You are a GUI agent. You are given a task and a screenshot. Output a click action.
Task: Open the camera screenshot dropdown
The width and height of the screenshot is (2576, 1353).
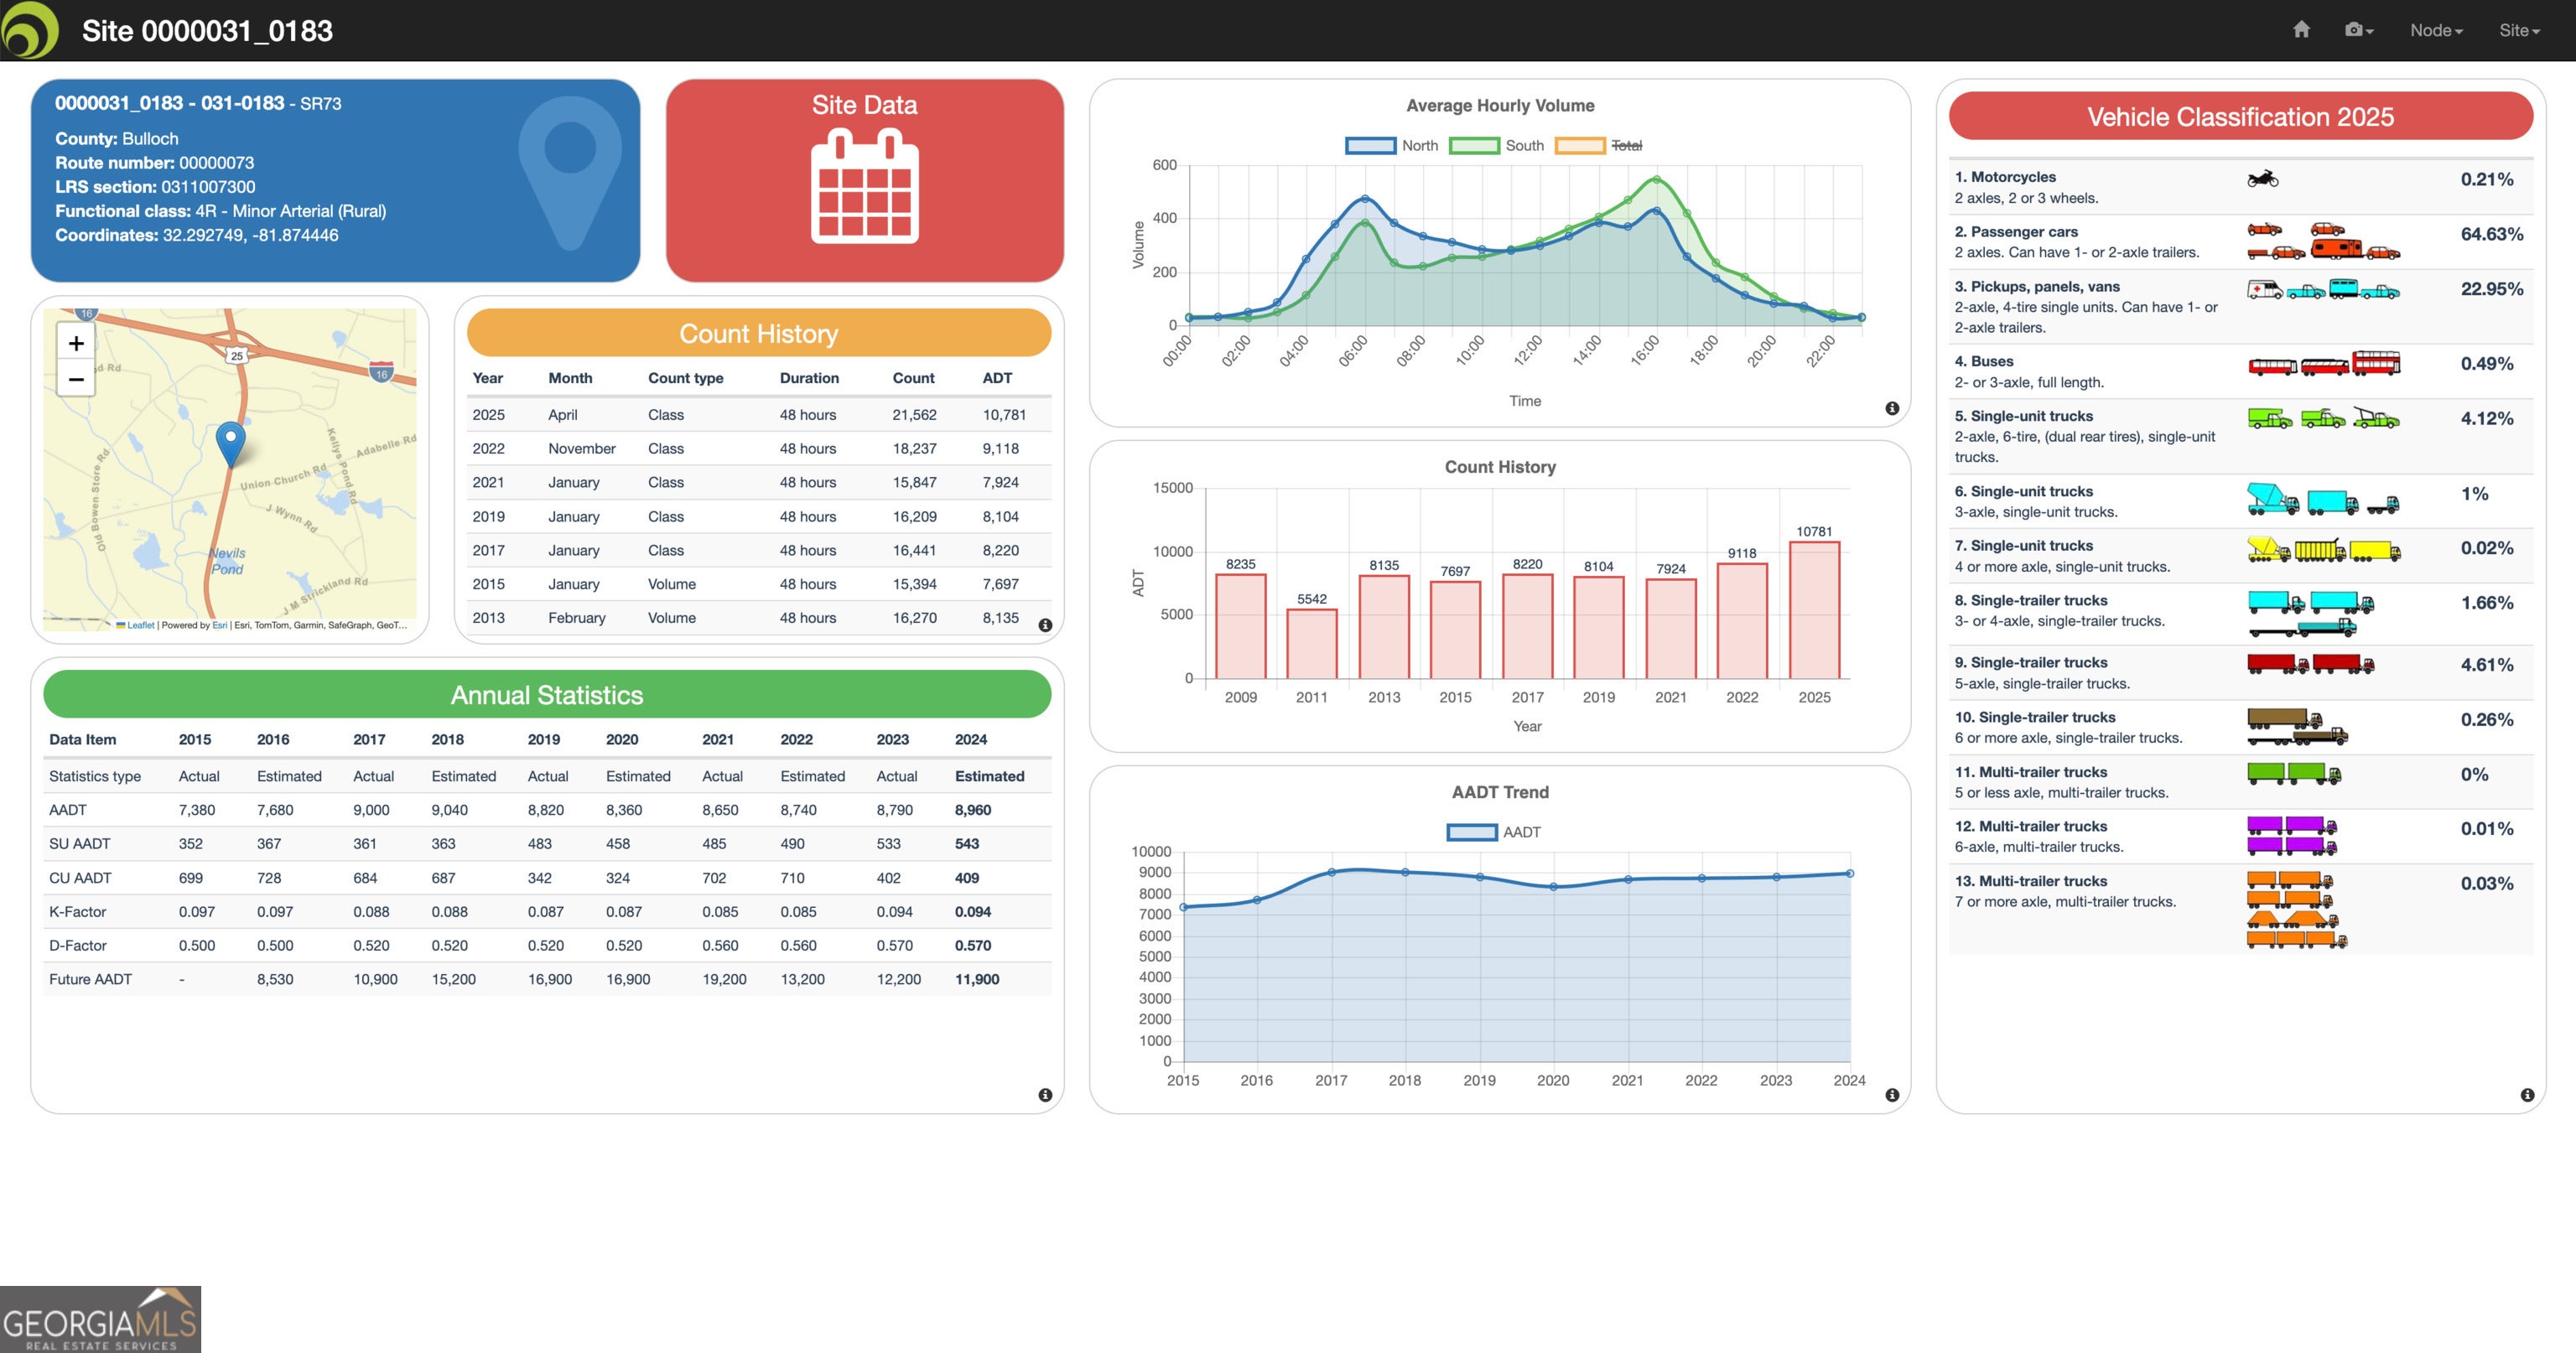pos(2358,30)
